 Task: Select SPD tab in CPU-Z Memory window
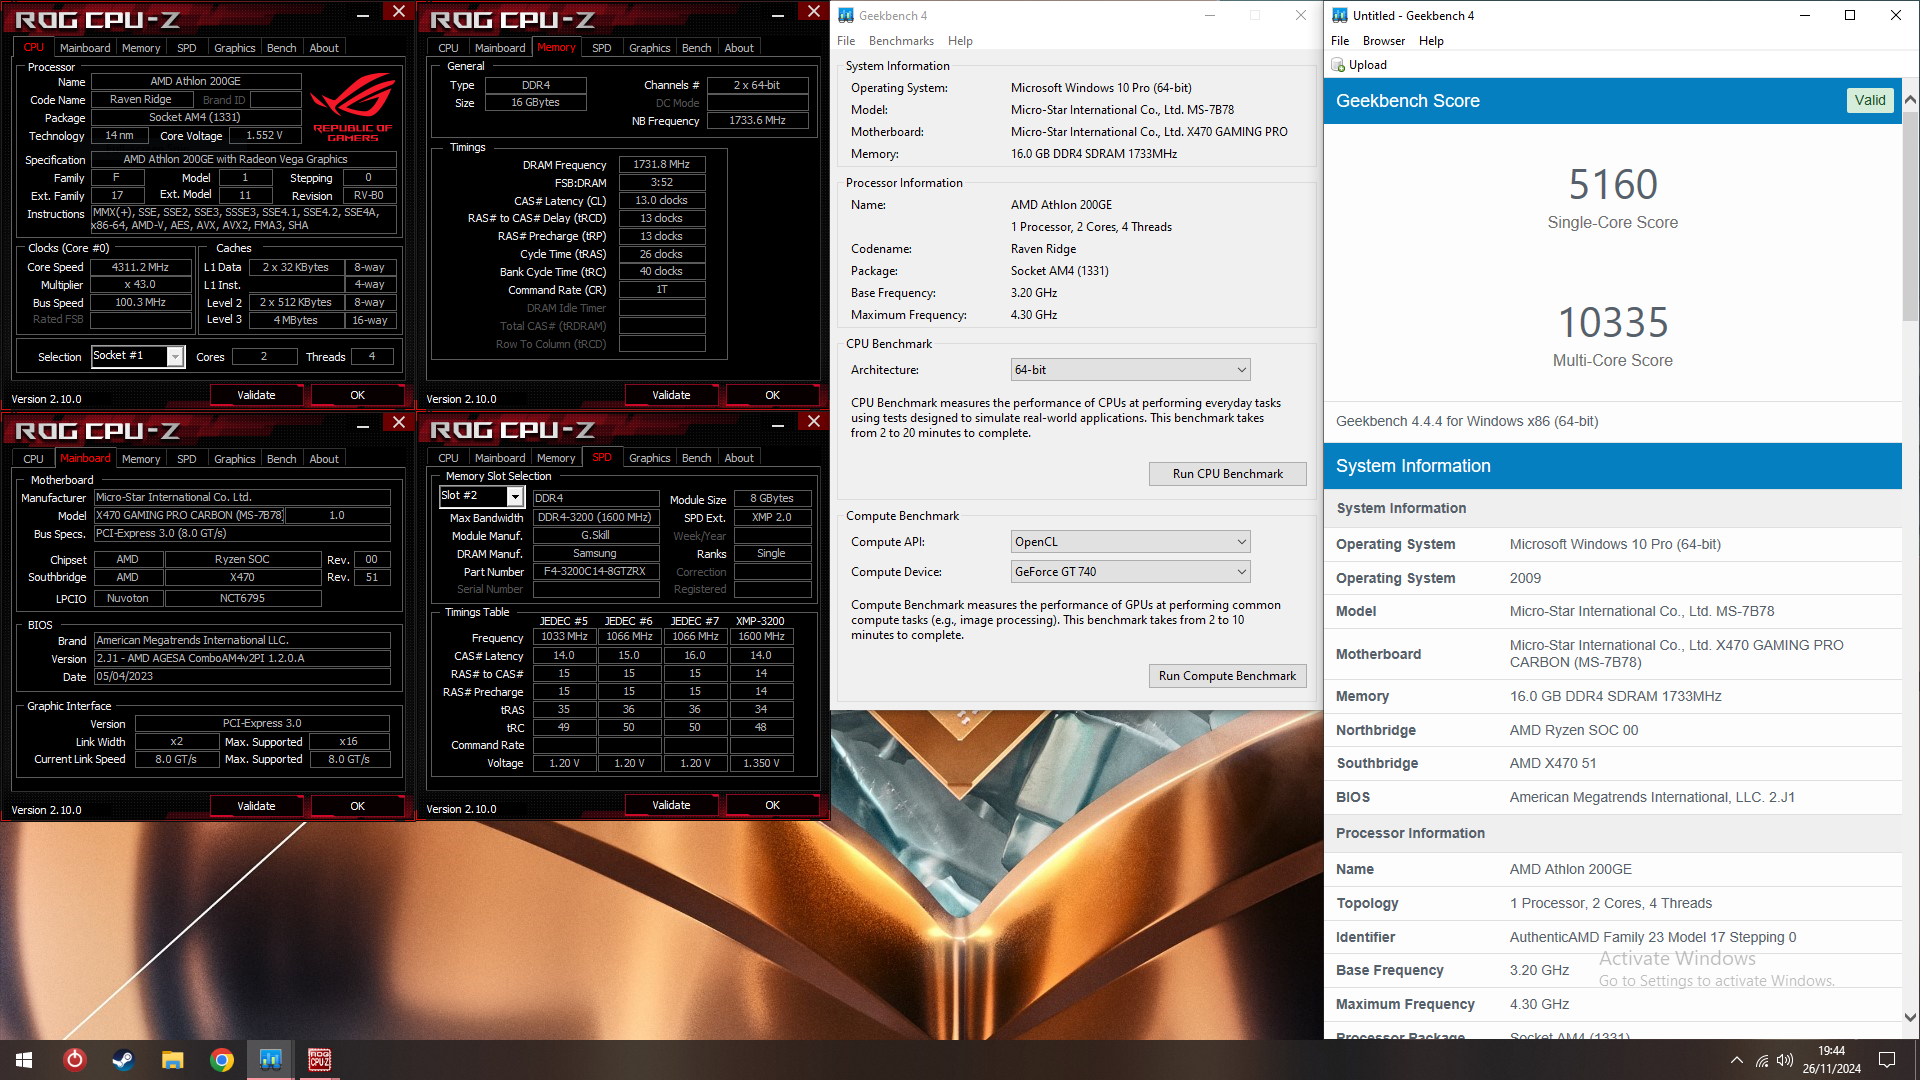point(601,48)
